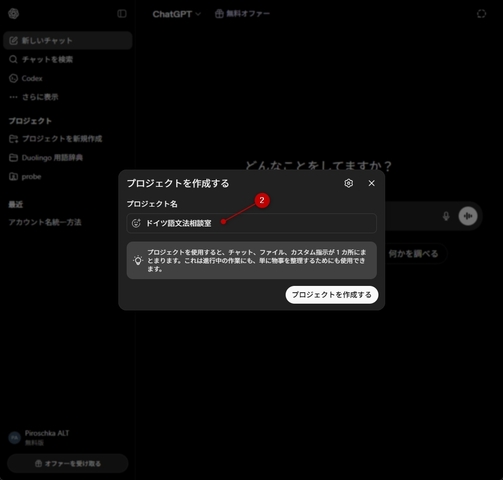Open チャットを検索 search item
Screen dimensions: 503x480
point(68,59)
